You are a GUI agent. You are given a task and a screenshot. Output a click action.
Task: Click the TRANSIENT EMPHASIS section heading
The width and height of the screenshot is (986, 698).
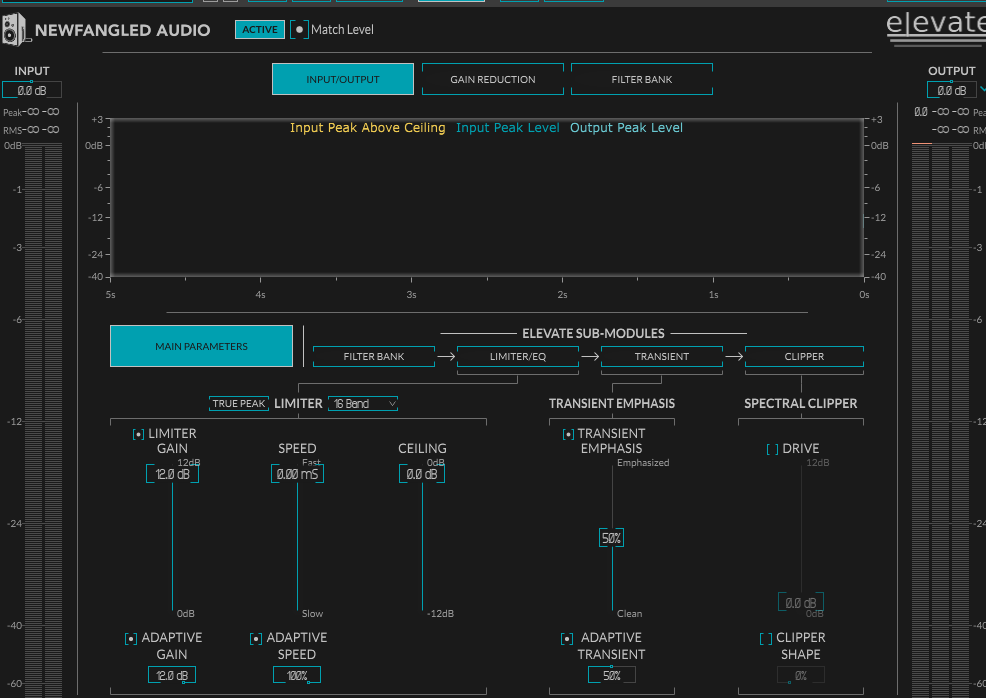pos(611,404)
